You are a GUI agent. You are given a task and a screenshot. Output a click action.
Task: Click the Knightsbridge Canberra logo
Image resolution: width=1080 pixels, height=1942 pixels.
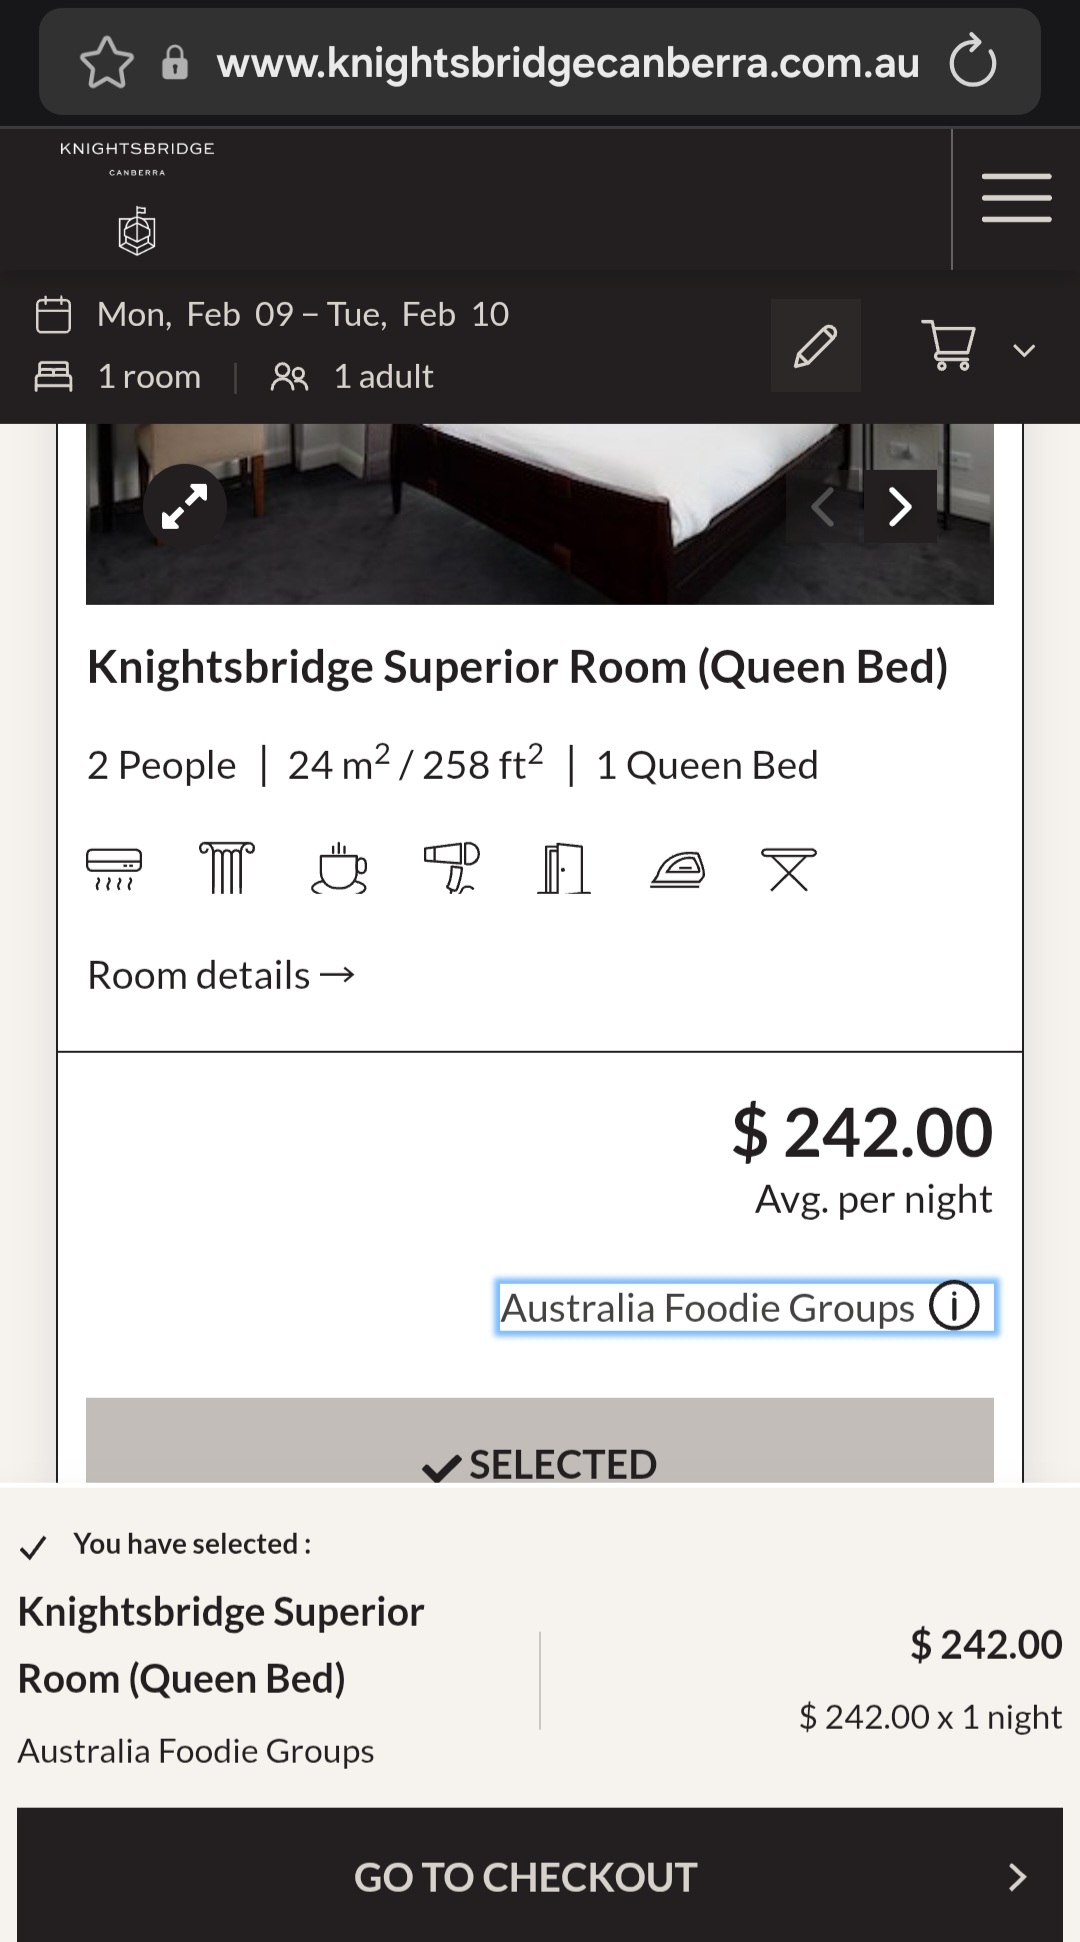point(137,200)
